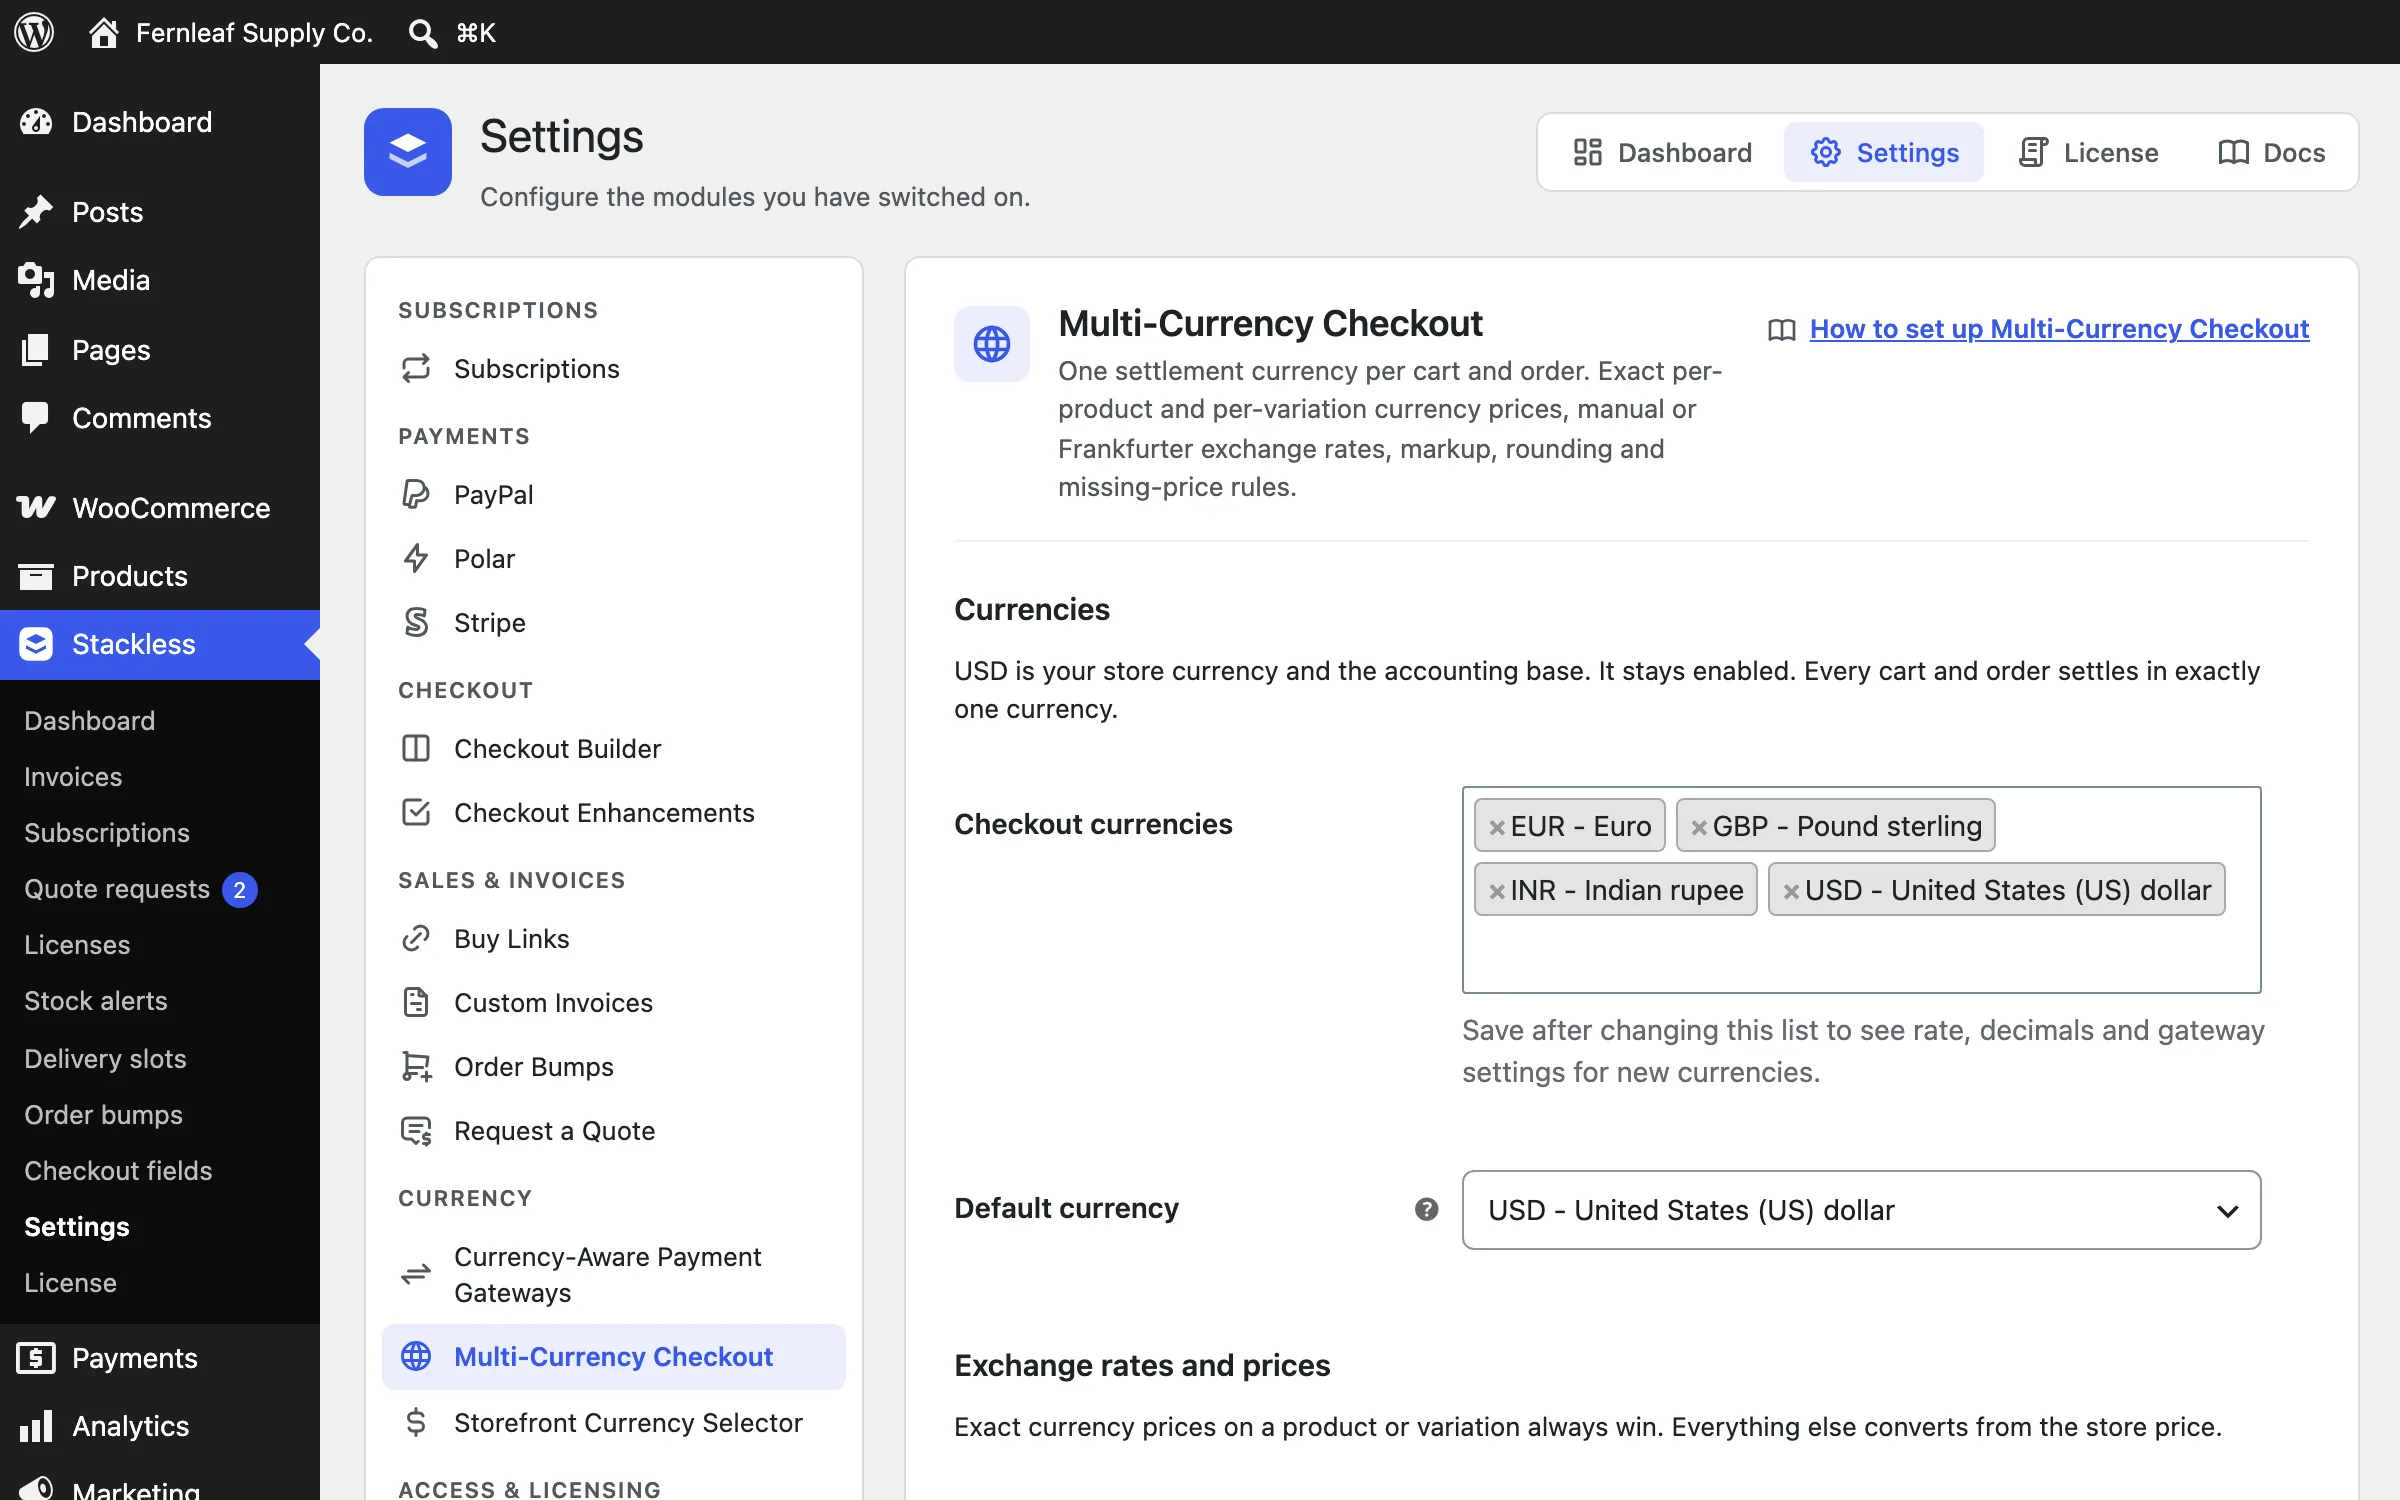Screen dimensions: 2400x1500
Task: Click the globe icon next to Multi-Currency Checkout heading
Action: 992,344
